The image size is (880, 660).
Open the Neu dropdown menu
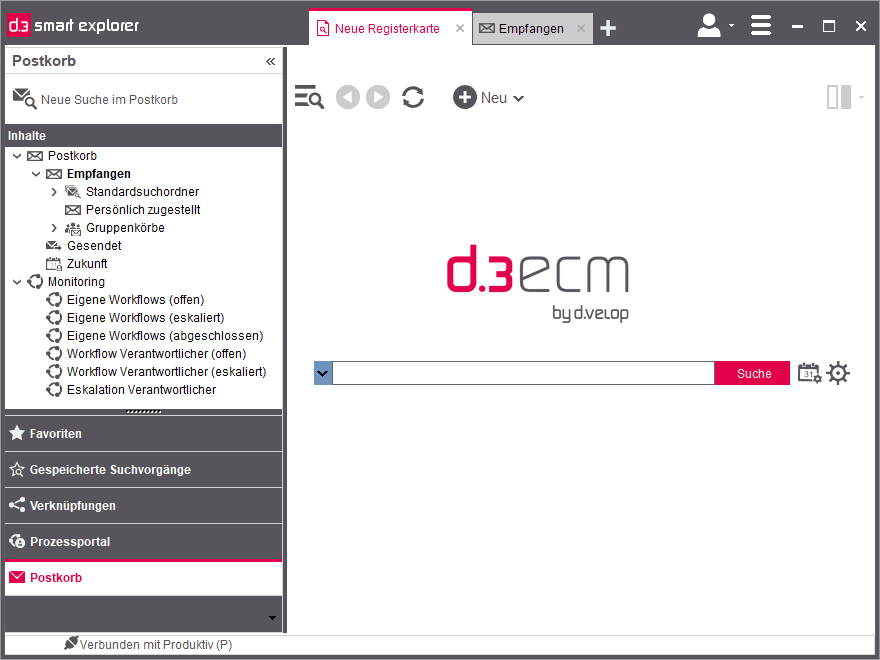(x=489, y=97)
